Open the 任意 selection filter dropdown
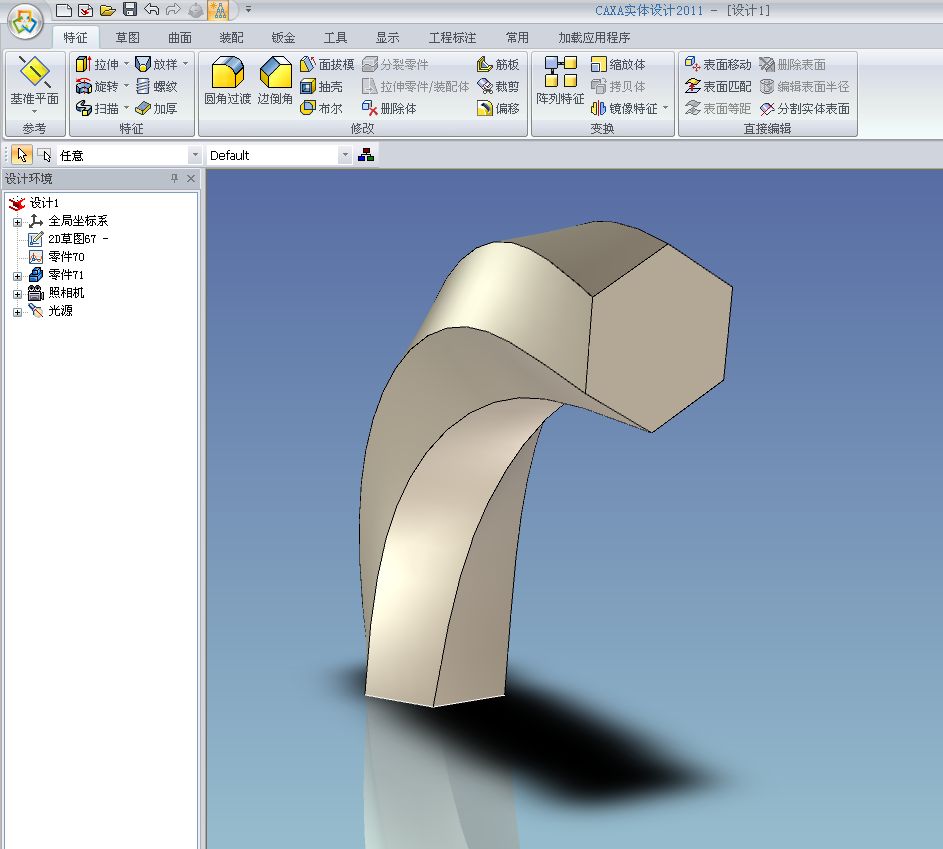The width and height of the screenshot is (943, 849). [195, 155]
